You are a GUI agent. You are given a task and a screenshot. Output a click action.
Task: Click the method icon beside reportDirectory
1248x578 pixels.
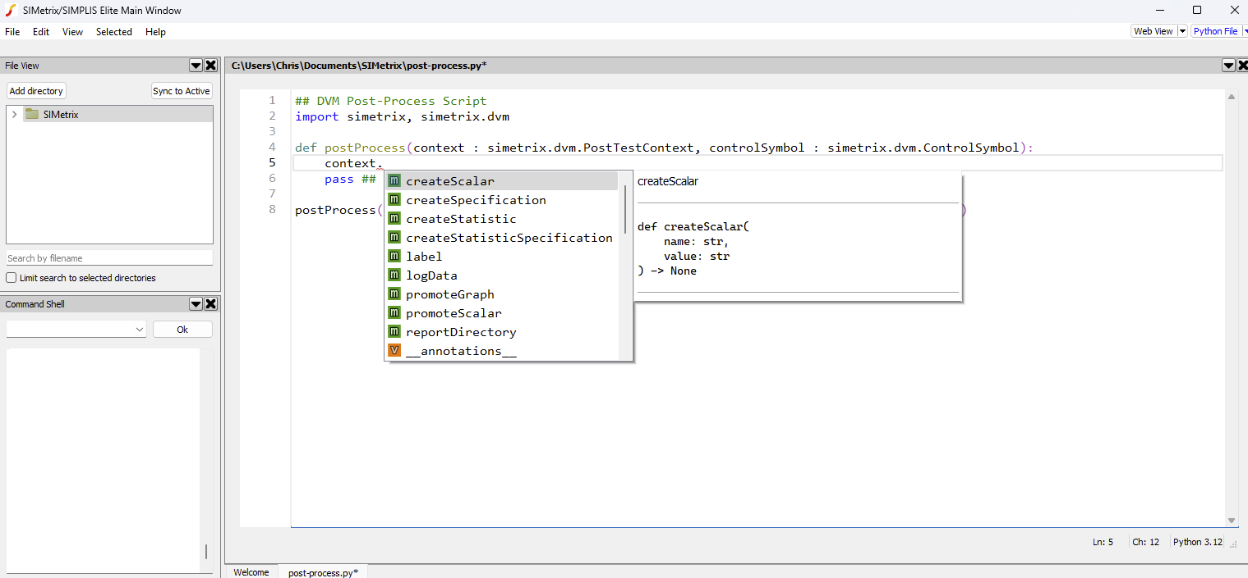coord(394,332)
